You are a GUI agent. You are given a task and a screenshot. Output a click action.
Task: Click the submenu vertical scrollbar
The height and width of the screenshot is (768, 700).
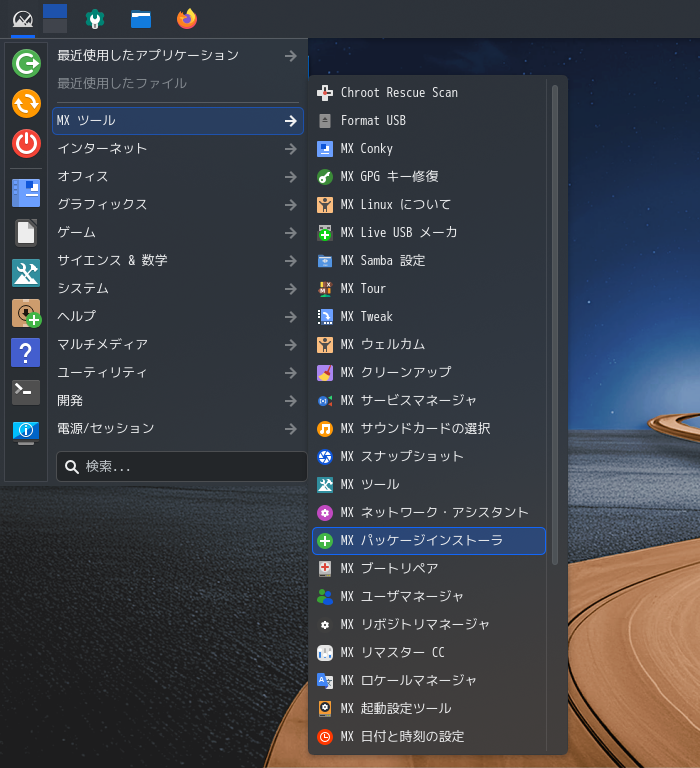coord(555,325)
